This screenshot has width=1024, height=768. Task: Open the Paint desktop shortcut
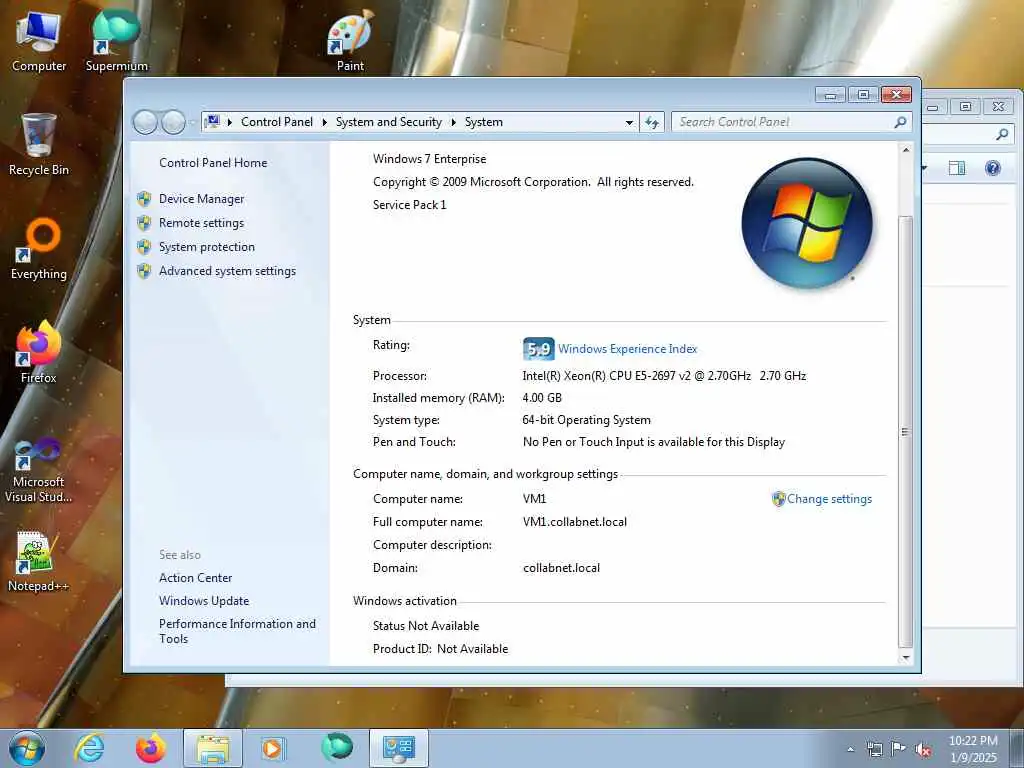[350, 42]
